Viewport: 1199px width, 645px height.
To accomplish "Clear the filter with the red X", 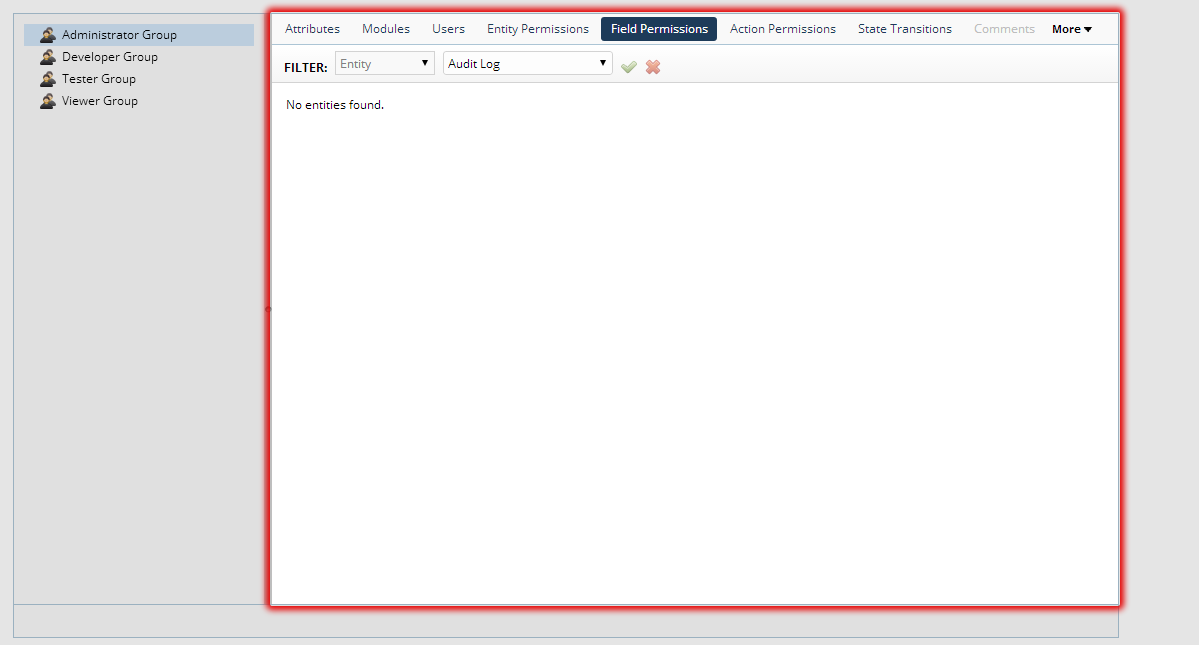I will [652, 67].
